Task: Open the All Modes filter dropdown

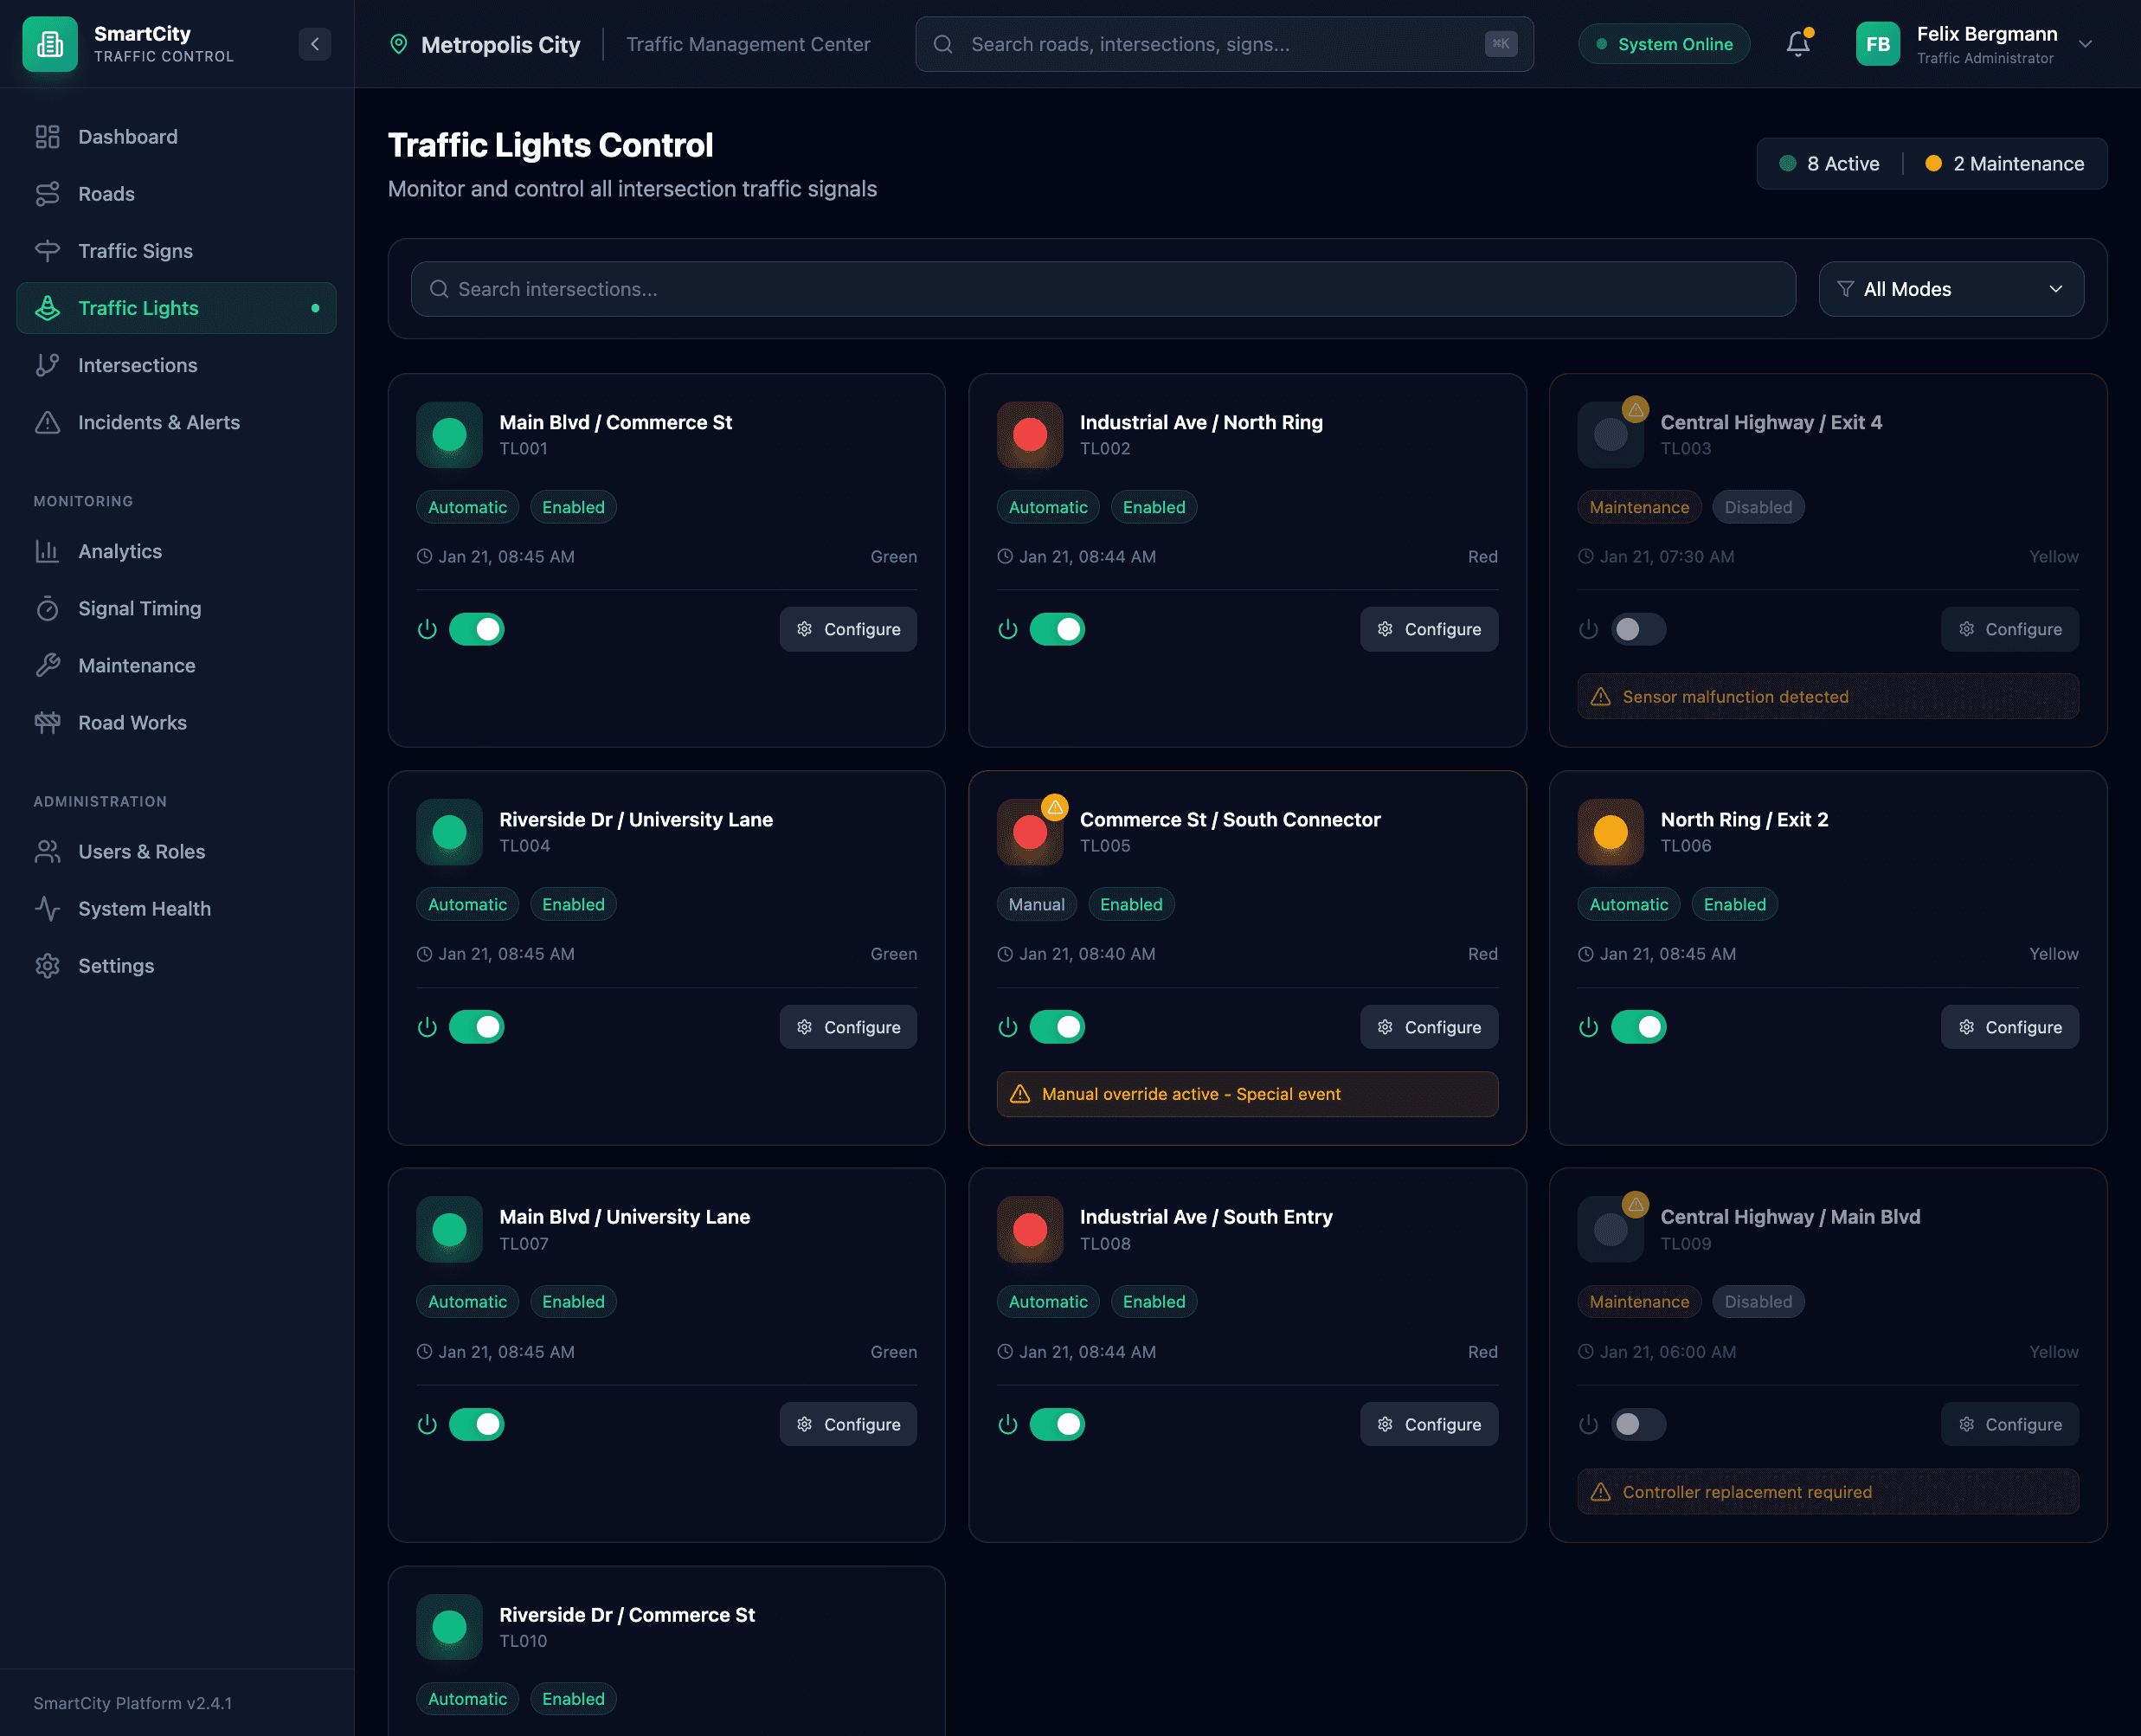Action: coord(1950,289)
